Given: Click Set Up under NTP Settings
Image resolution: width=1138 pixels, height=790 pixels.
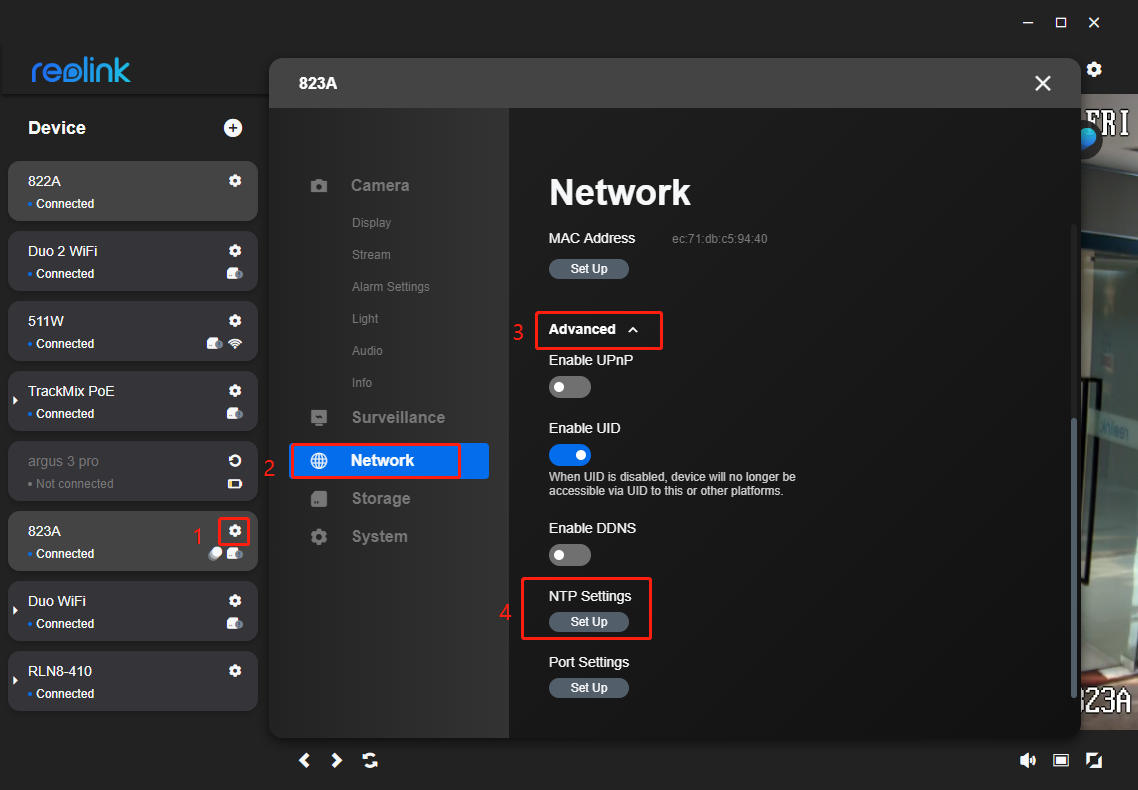Looking at the screenshot, I should point(589,622).
